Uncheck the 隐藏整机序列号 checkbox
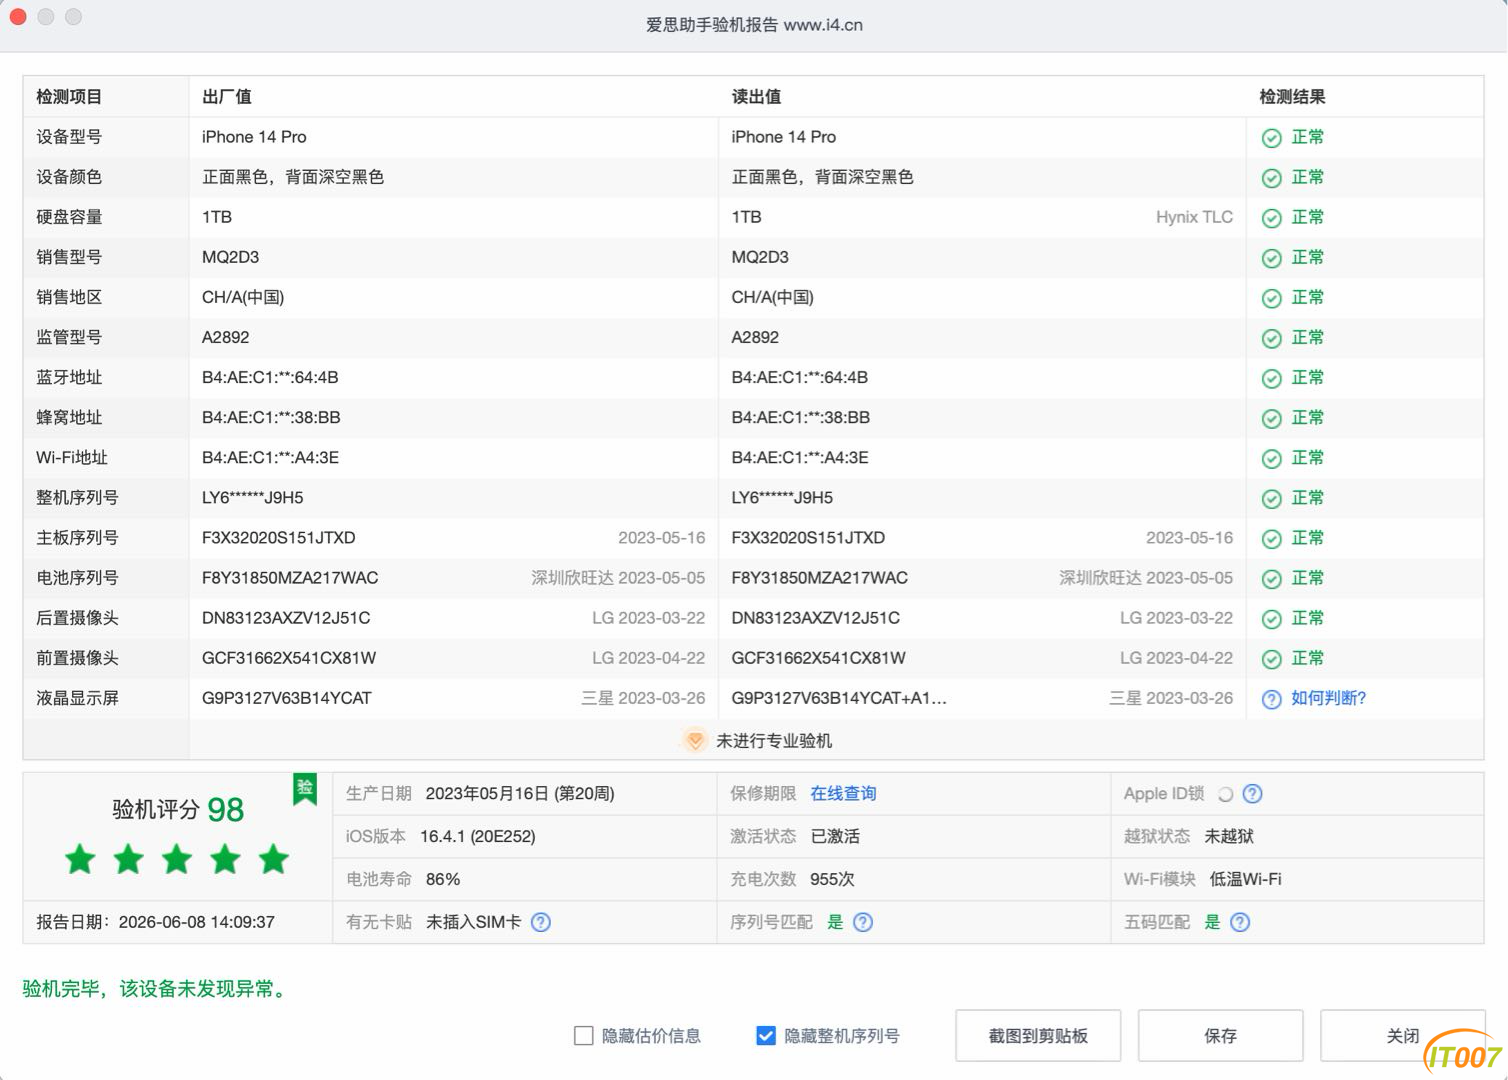The height and width of the screenshot is (1080, 1508). [766, 1036]
